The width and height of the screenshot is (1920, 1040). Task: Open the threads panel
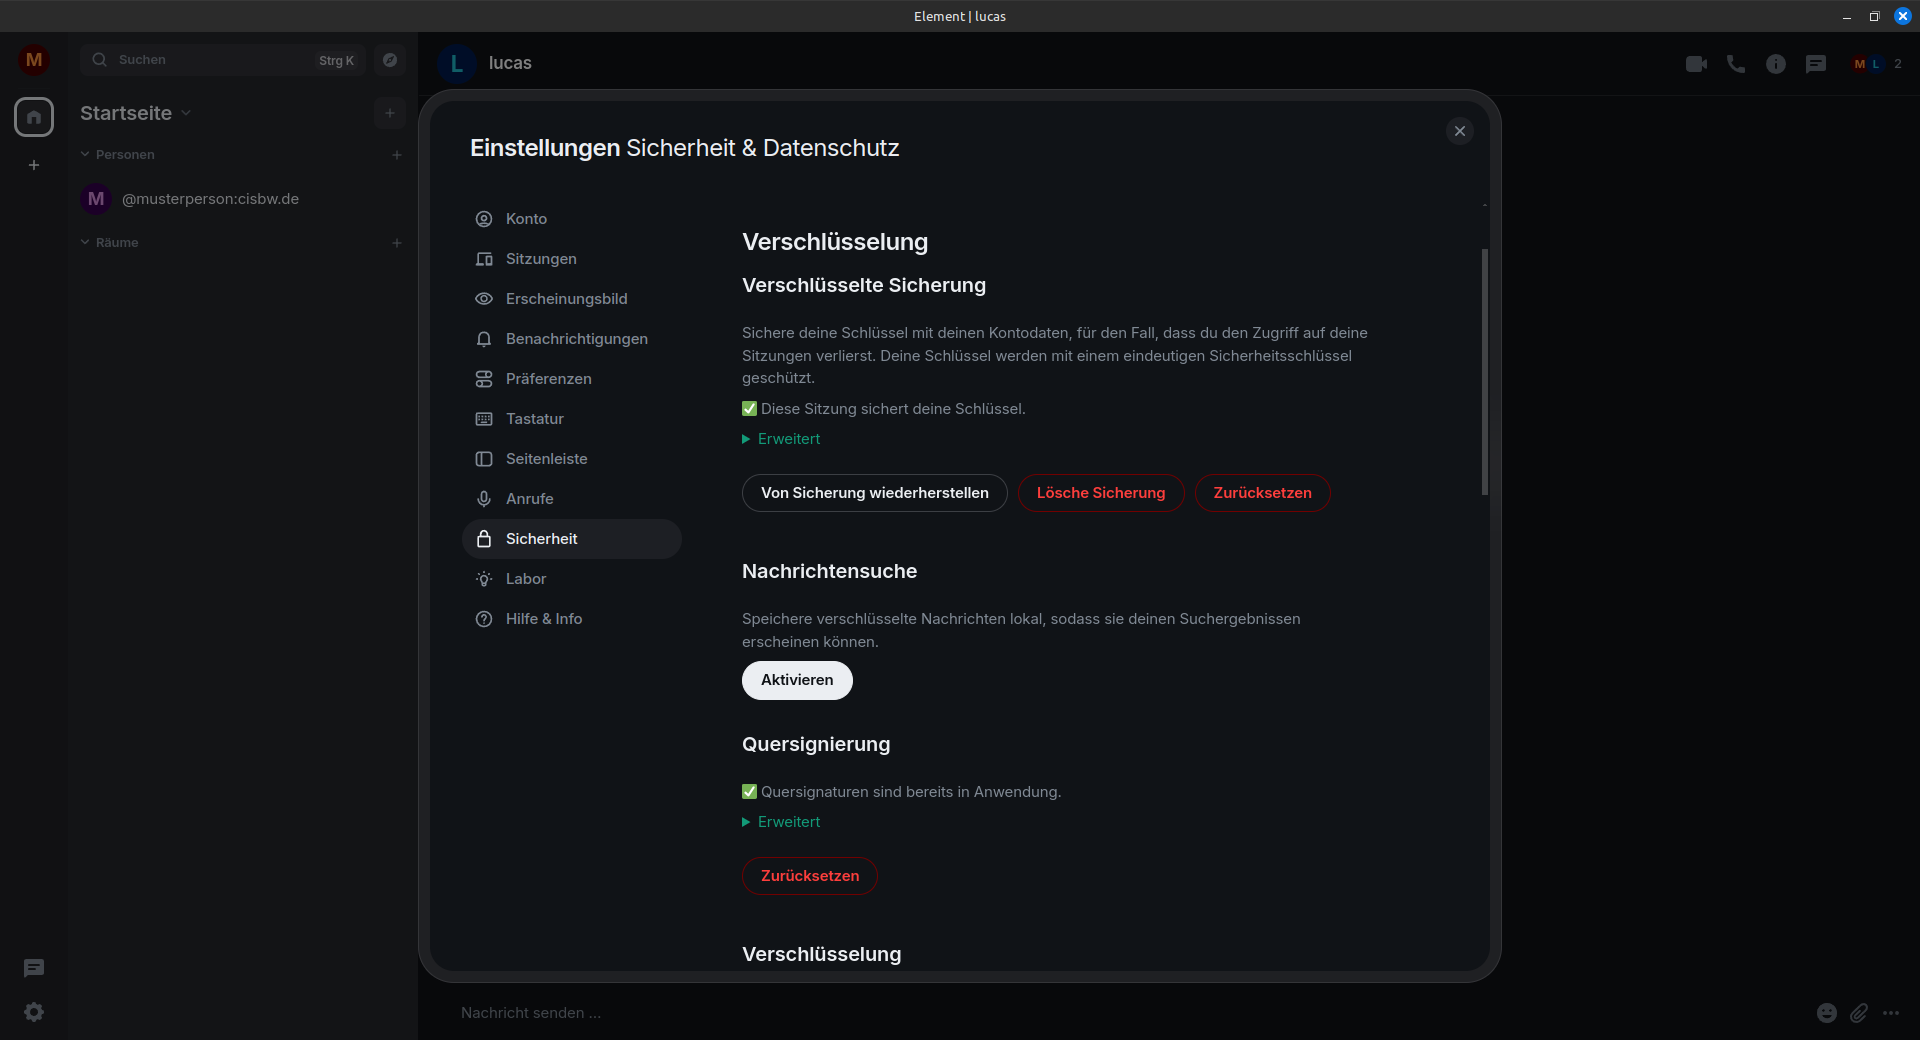(x=1815, y=63)
